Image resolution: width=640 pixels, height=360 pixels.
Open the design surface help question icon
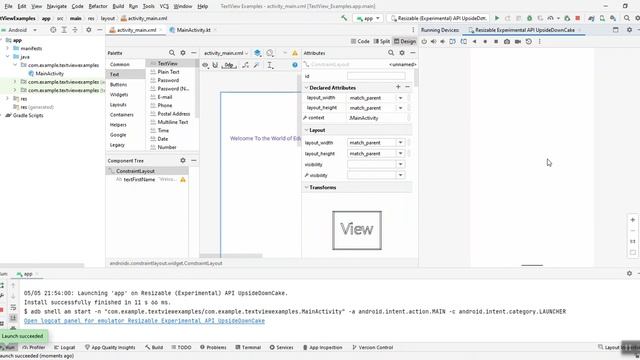pos(295,65)
